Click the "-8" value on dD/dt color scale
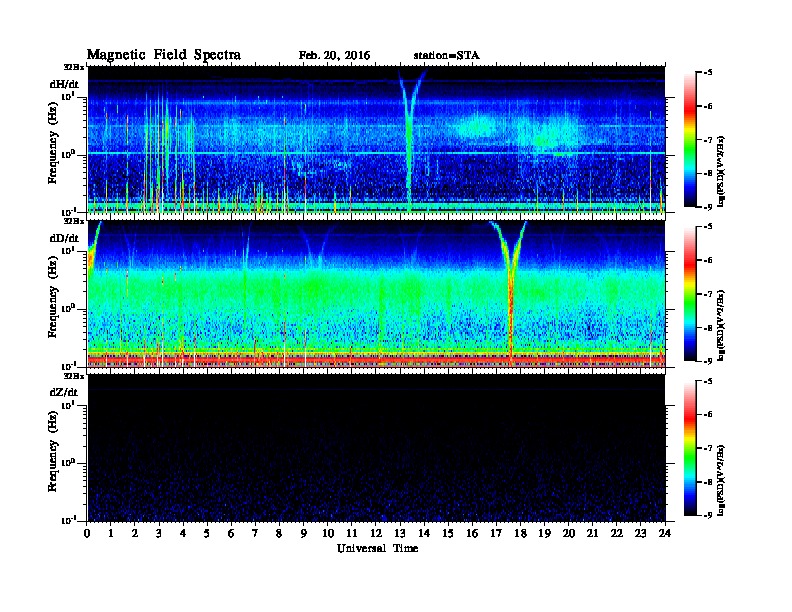This screenshot has width=792, height=612. (x=708, y=327)
